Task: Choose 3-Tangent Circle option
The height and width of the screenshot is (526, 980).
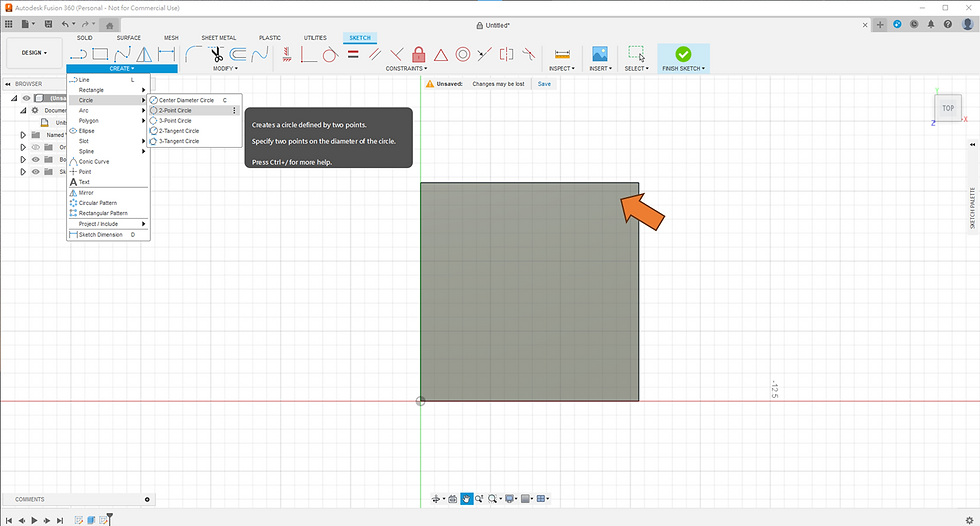Action: pyautogui.click(x=194, y=141)
